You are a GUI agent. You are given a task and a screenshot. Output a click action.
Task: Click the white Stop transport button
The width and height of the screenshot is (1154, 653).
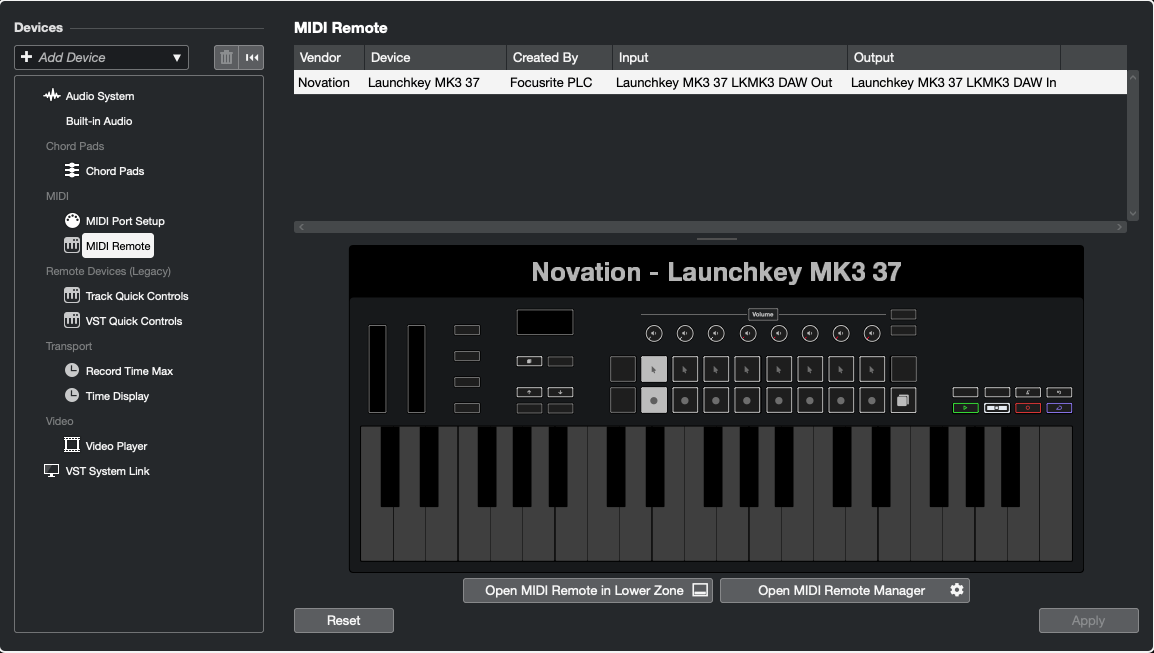[x=997, y=408]
